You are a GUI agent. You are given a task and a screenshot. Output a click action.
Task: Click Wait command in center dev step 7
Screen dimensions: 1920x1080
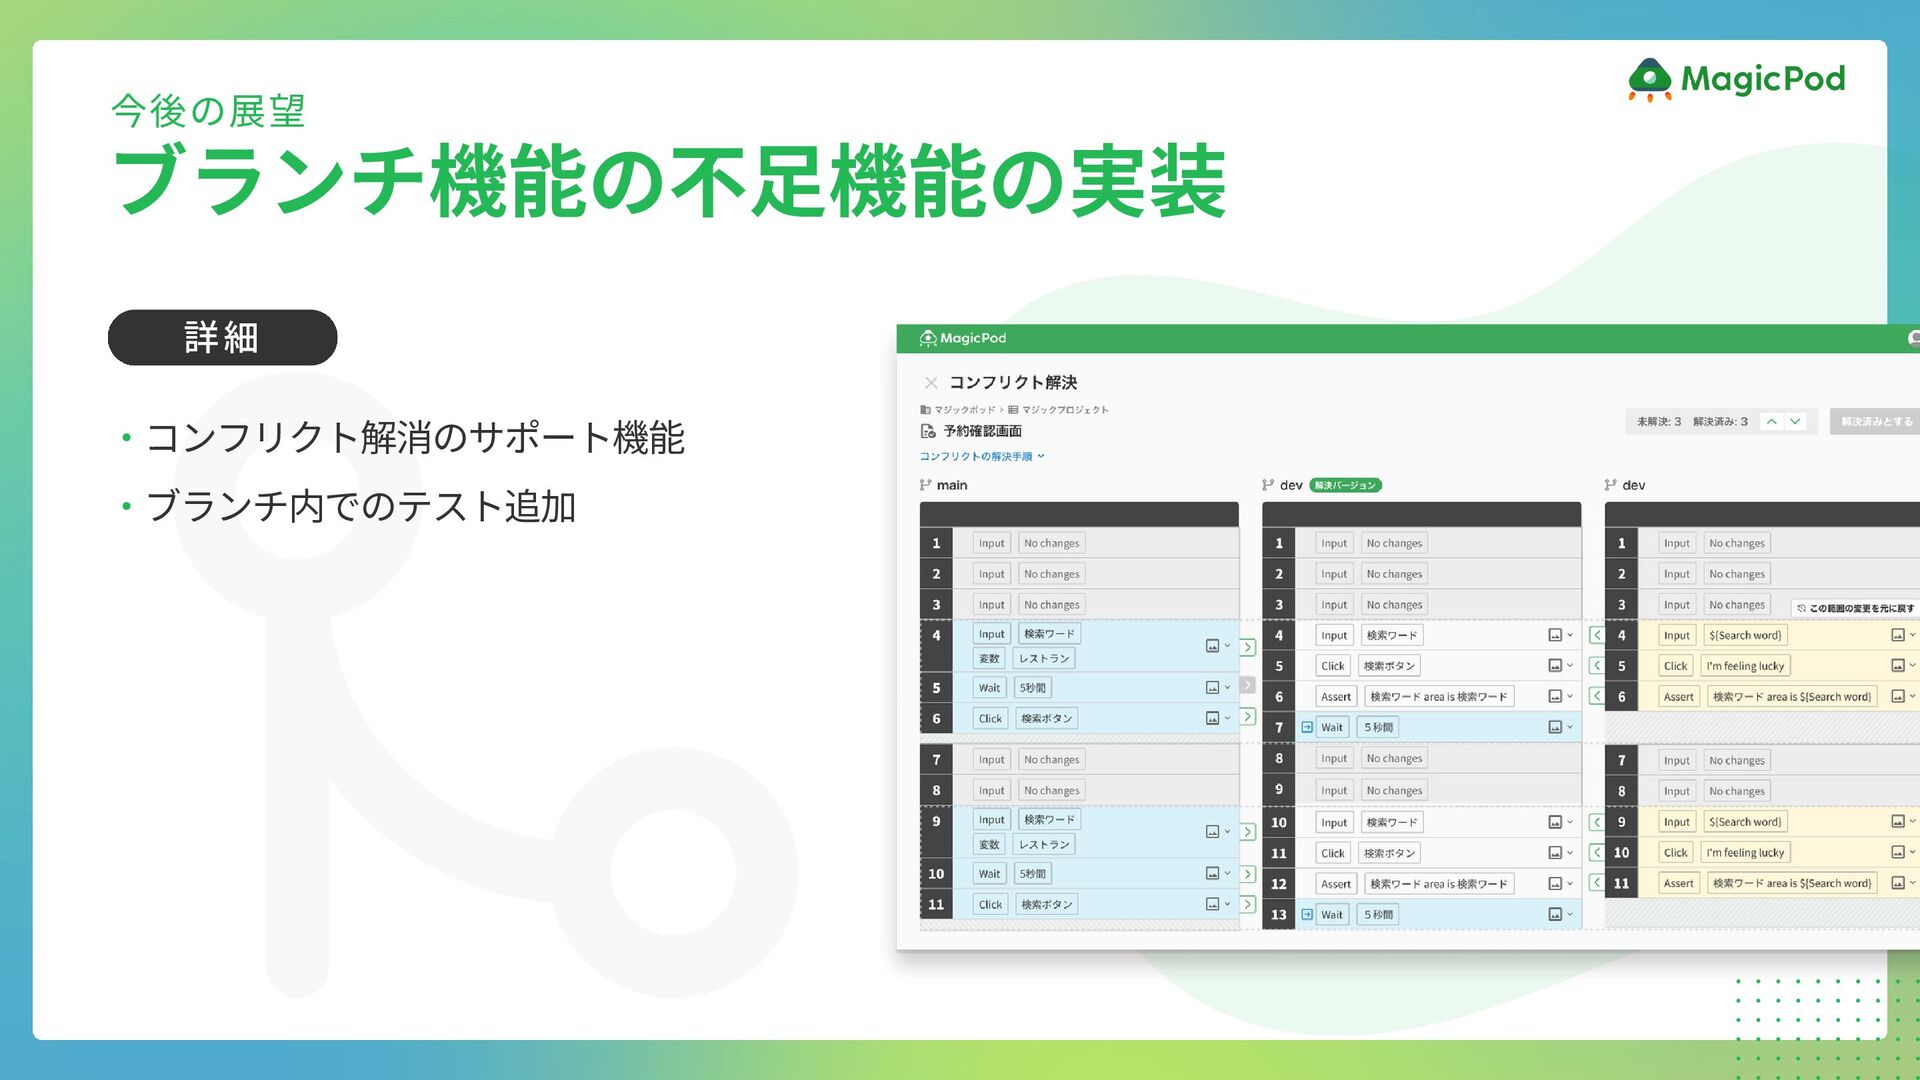pyautogui.click(x=1332, y=727)
